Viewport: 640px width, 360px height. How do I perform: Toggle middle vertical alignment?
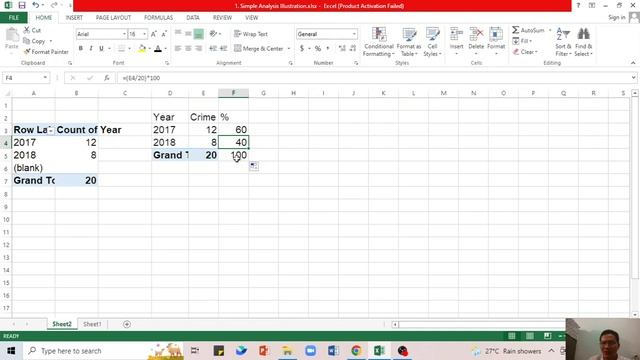coord(188,34)
